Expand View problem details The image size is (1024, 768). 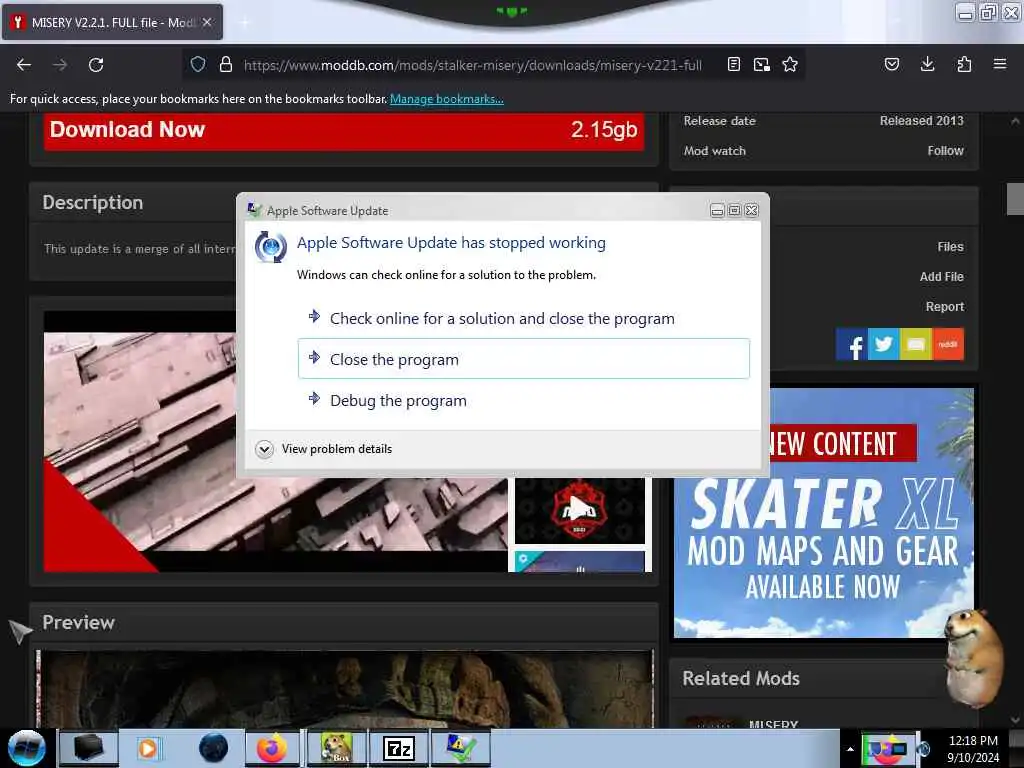[x=325, y=449]
